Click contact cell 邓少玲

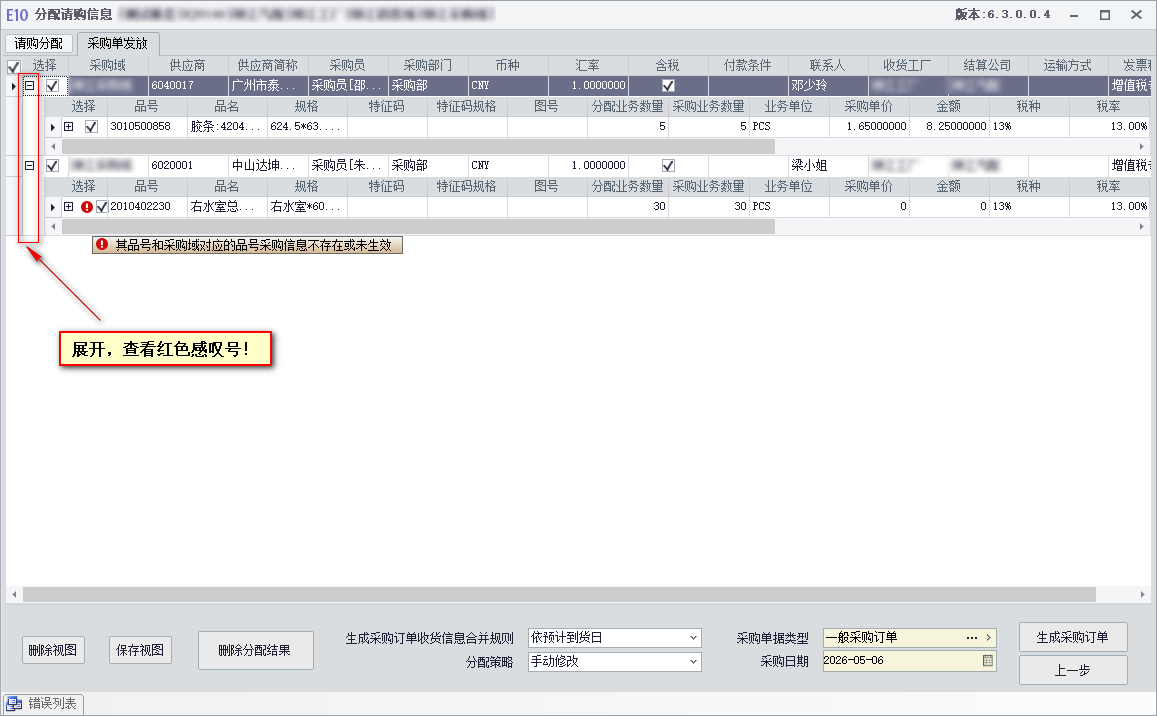pyautogui.click(x=827, y=86)
